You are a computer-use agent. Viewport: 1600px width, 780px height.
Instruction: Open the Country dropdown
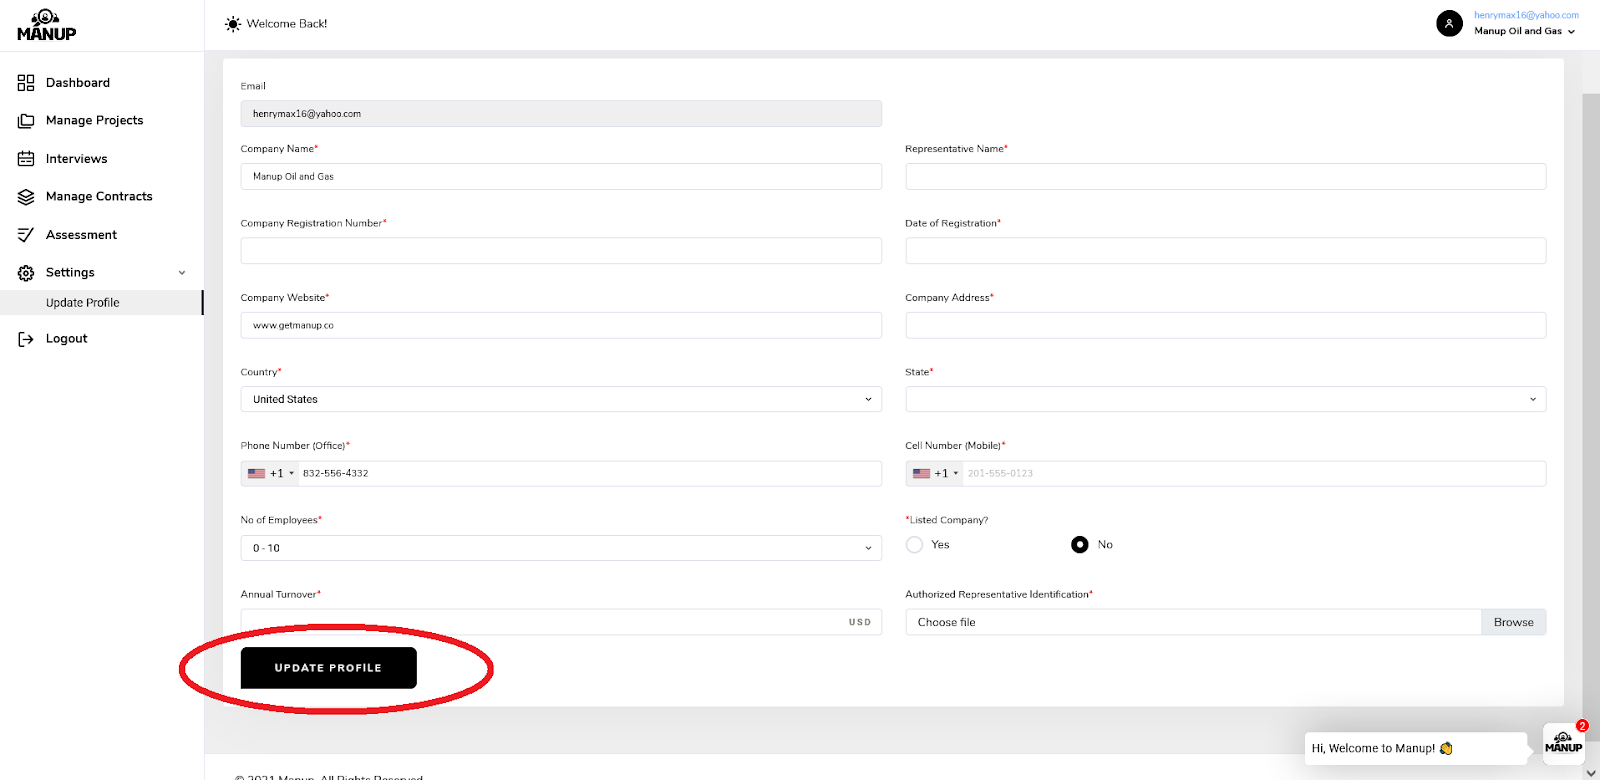click(x=561, y=399)
